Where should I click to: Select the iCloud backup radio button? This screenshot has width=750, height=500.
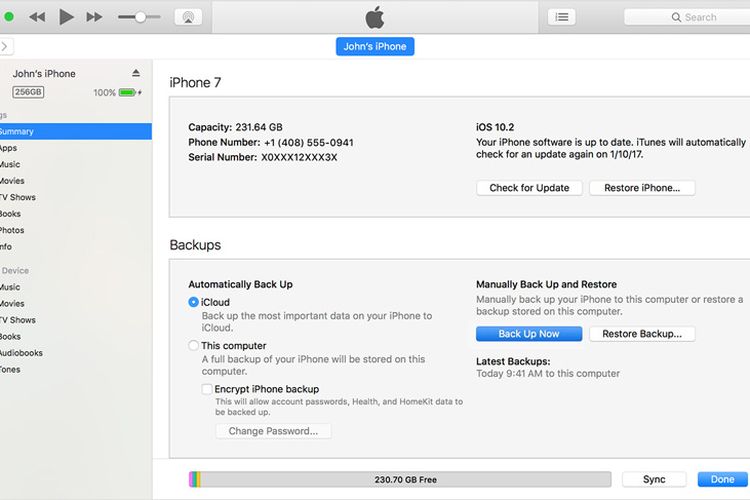pyautogui.click(x=193, y=302)
